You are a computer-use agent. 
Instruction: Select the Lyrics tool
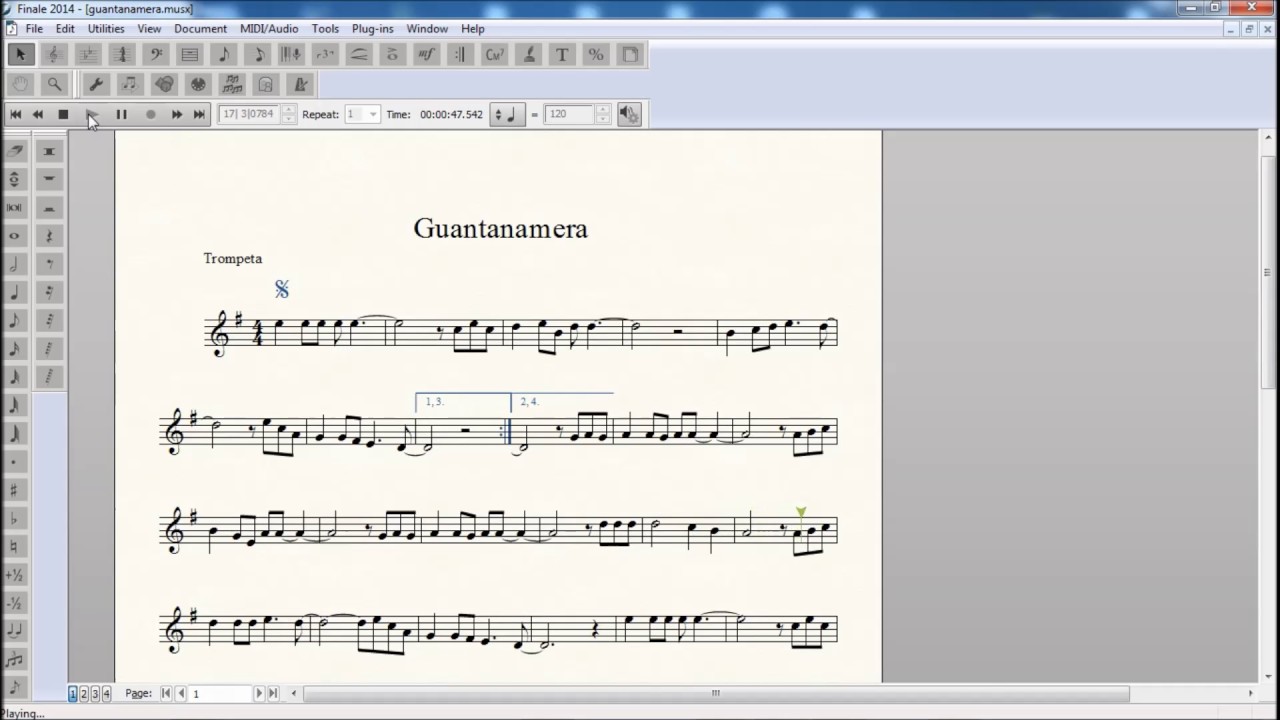coord(528,54)
